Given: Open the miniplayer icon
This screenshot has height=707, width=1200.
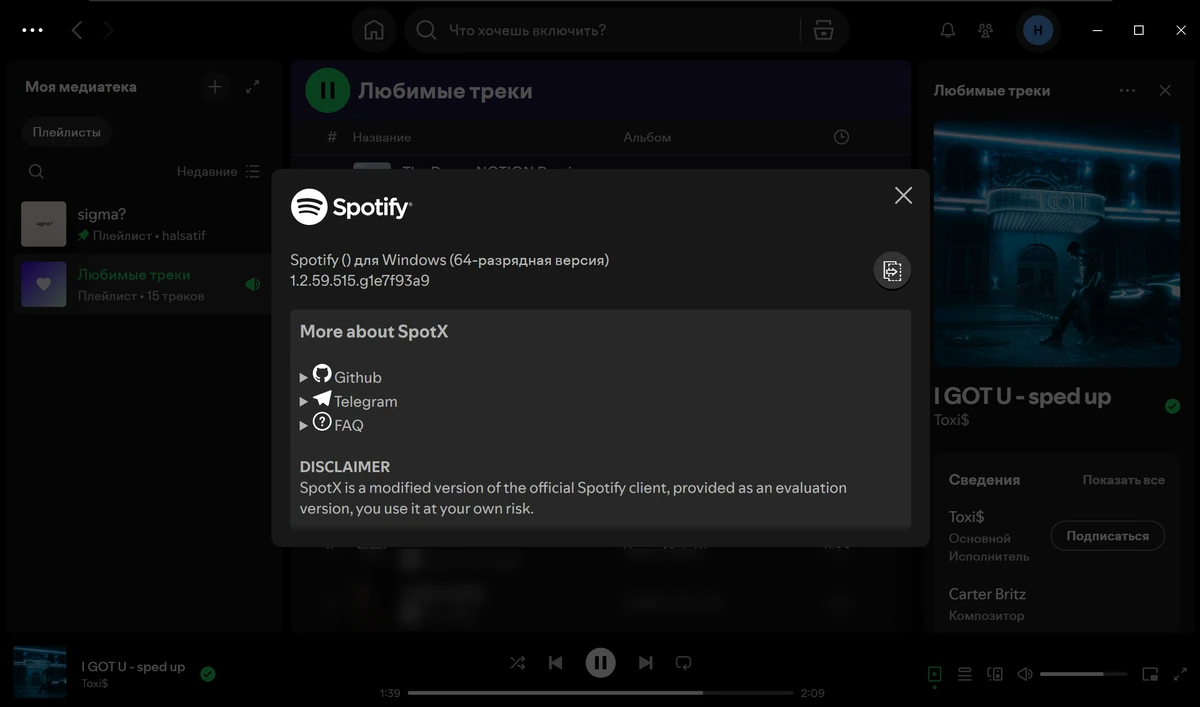Looking at the screenshot, I should (x=1150, y=674).
